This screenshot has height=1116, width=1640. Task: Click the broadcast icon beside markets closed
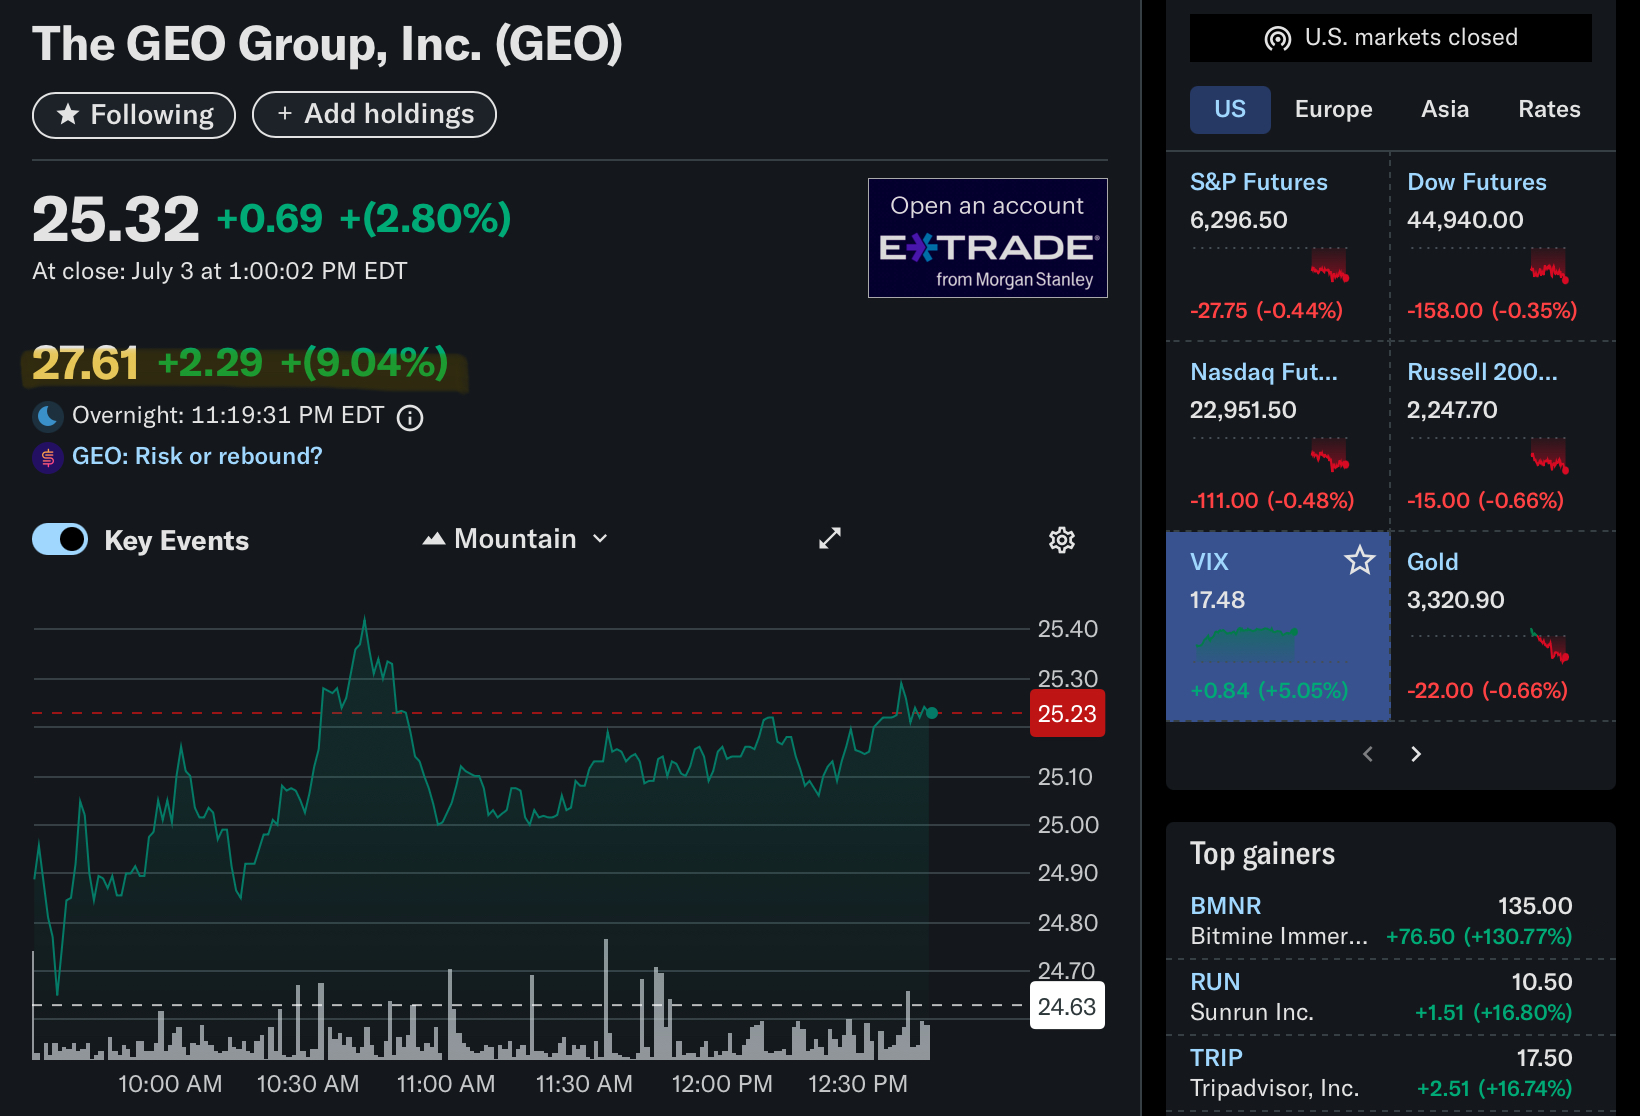coord(1278,39)
